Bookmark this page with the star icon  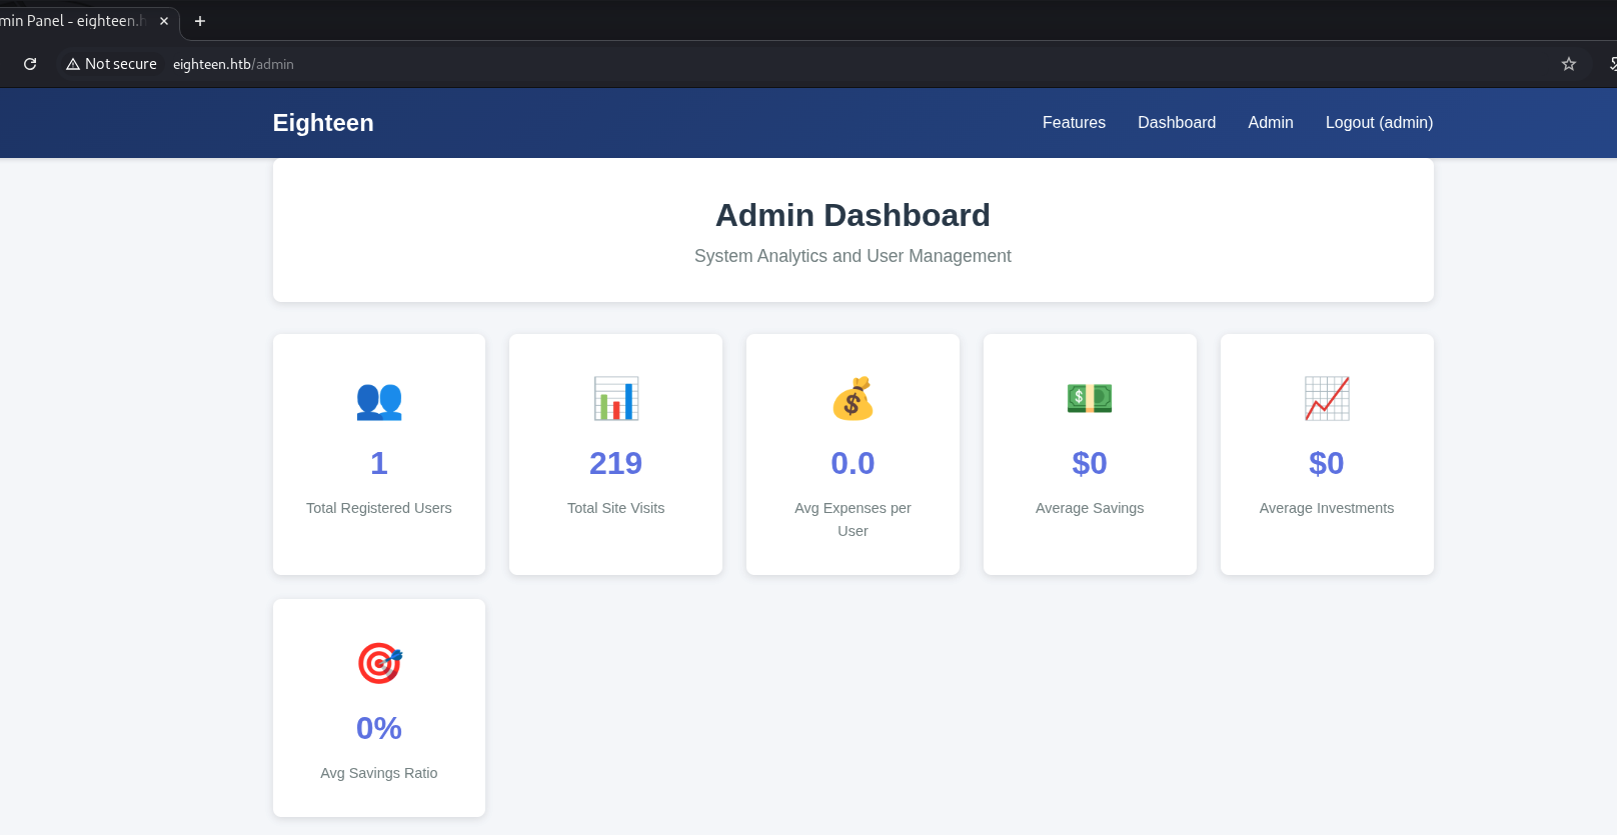click(1568, 64)
